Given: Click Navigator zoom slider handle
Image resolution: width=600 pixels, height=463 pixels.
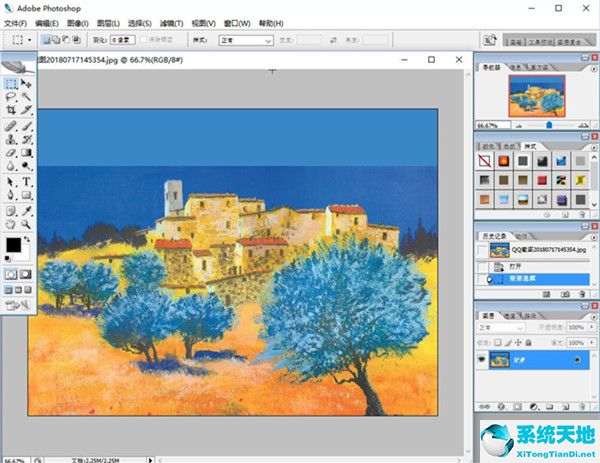Looking at the screenshot, I should (549, 125).
